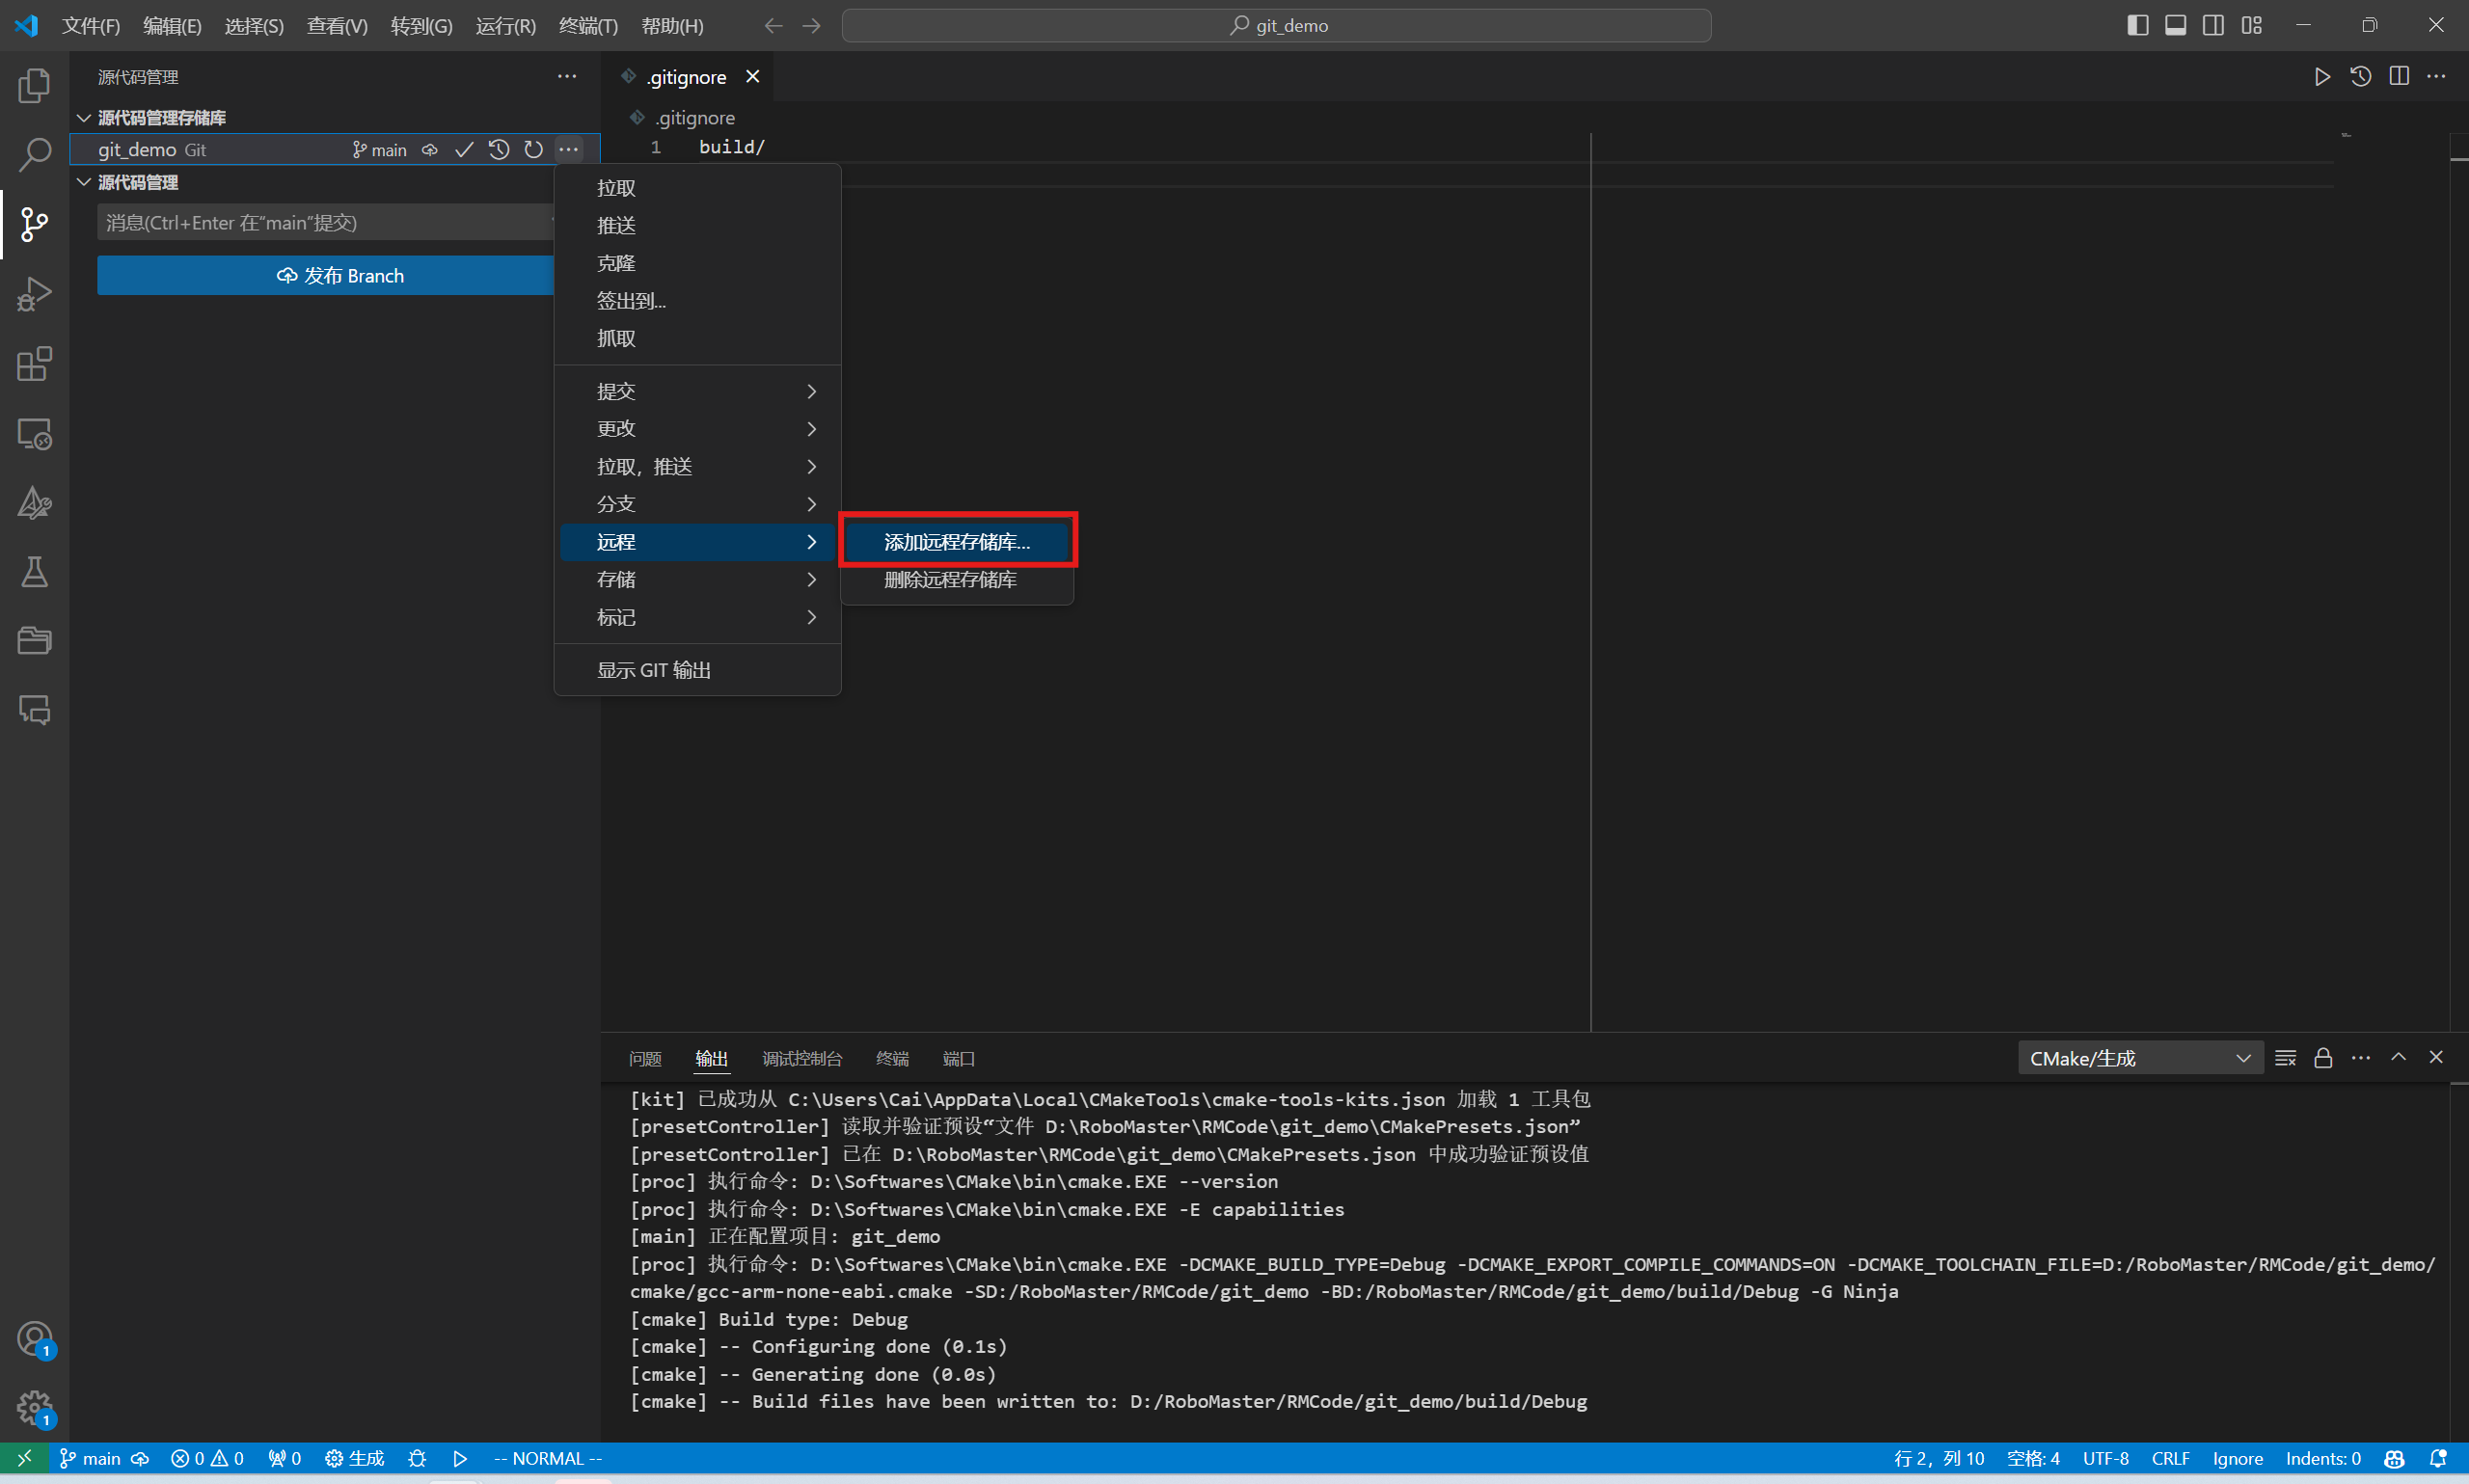
Task: Collapse the 源代码管理存储库 section
Action: coord(85,118)
